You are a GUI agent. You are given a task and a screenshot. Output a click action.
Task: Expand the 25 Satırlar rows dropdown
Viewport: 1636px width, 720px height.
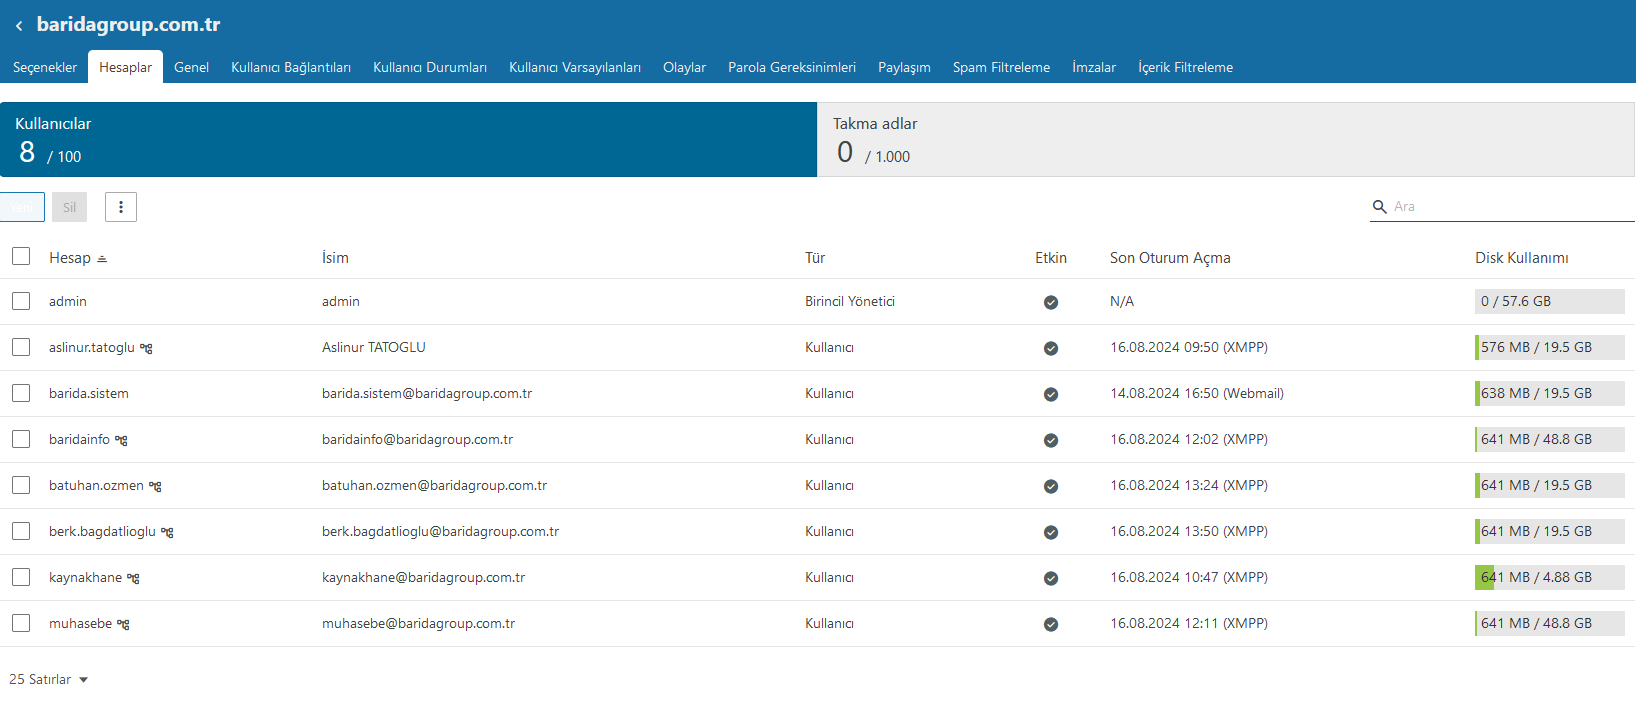click(49, 680)
